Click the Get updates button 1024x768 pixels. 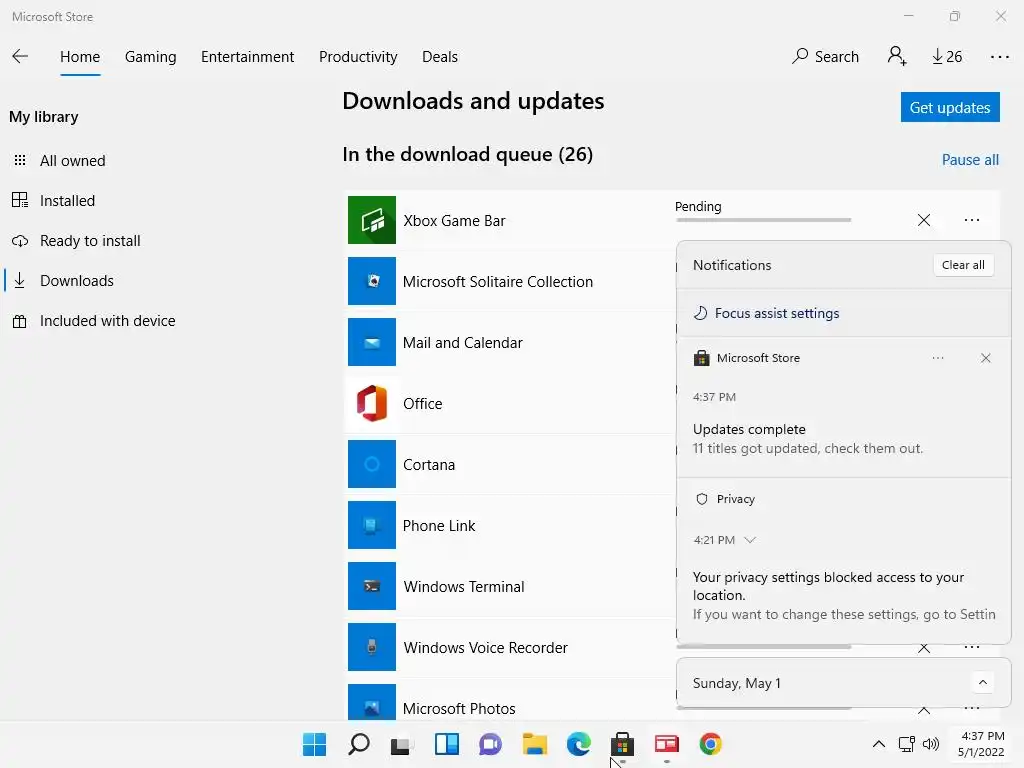[950, 107]
